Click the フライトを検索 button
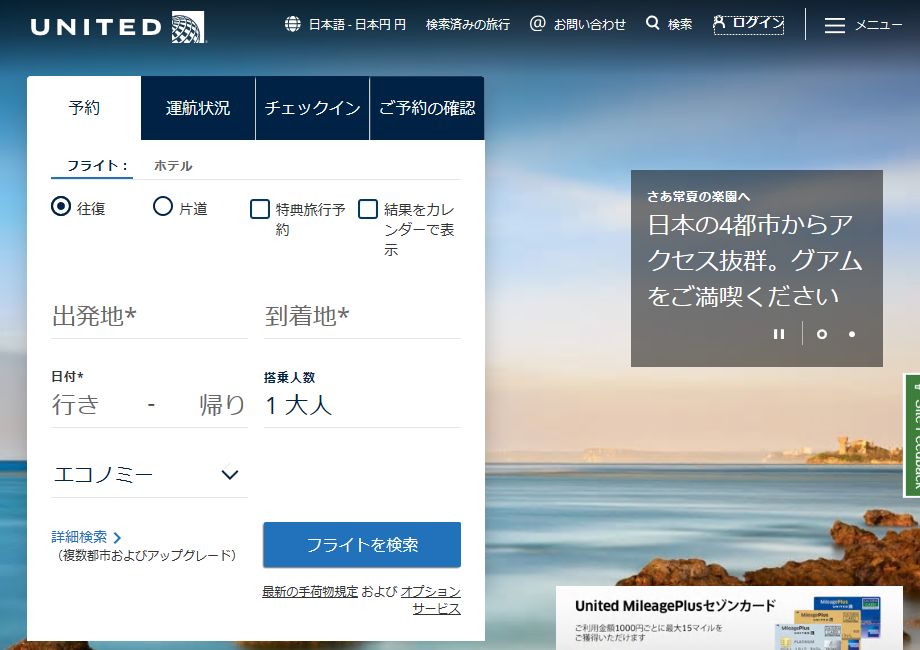The image size is (920, 650). [x=362, y=545]
